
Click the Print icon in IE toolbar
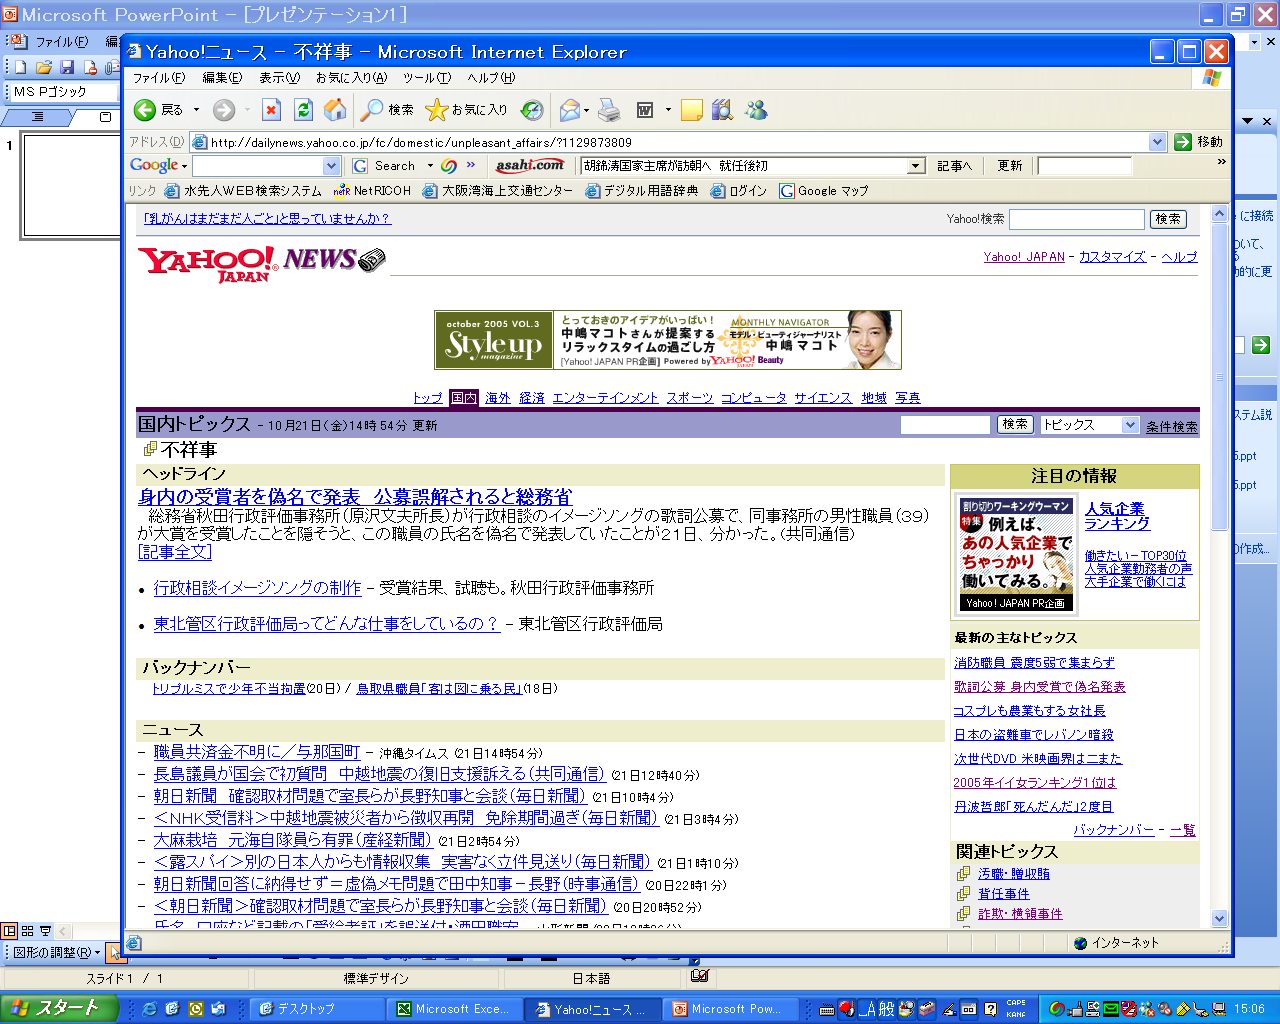[609, 110]
